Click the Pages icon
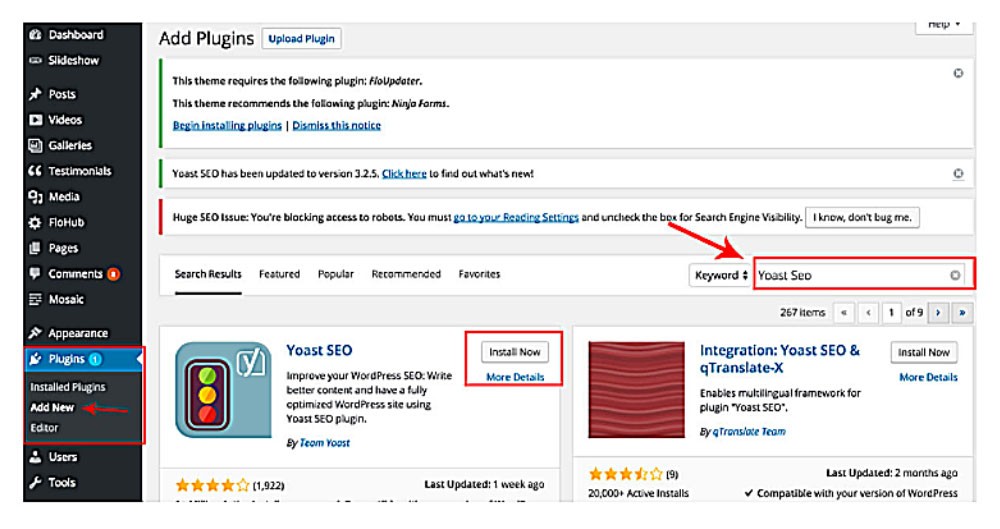 (36, 248)
